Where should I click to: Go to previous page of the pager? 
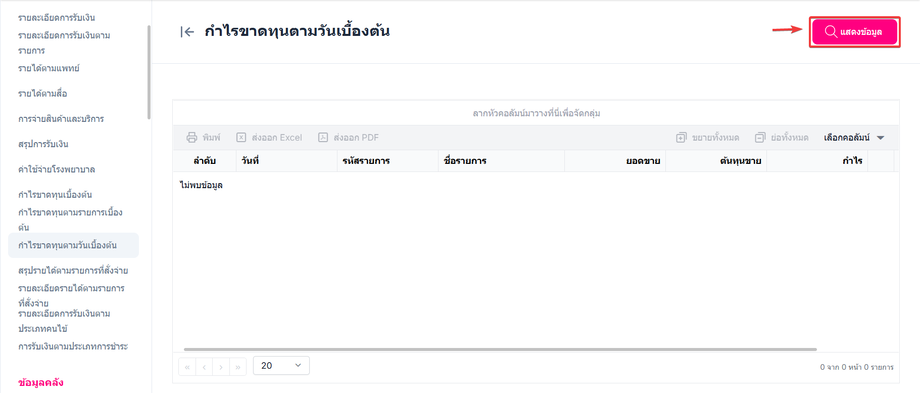204,367
